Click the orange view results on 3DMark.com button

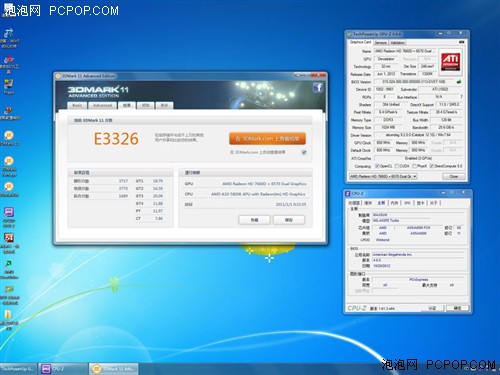pos(267,139)
